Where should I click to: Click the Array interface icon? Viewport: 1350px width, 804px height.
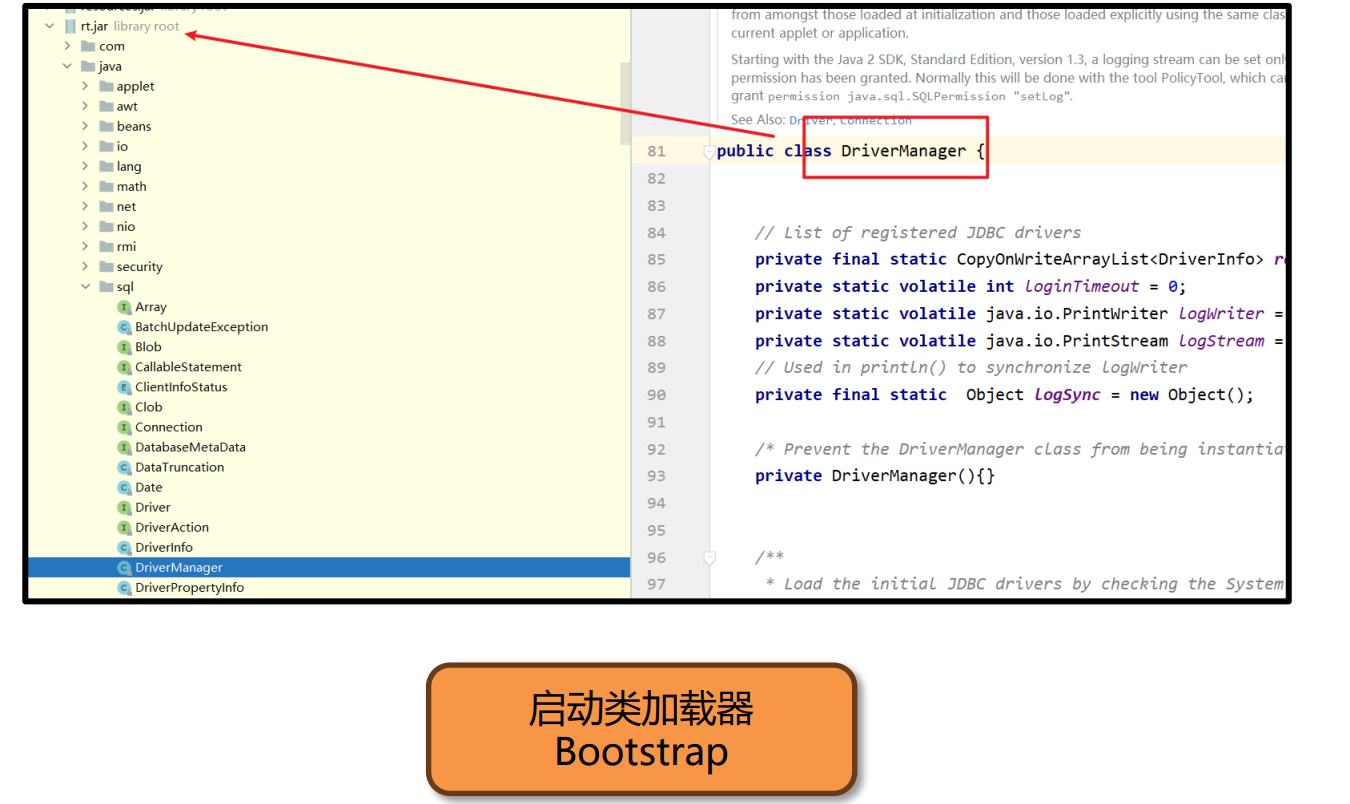tap(124, 307)
